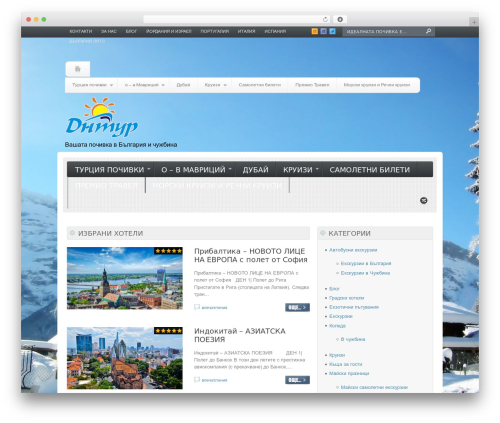This screenshot has width=500, height=423.
Task: Click ОЩЕ button for Индокитай article
Action: tap(297, 380)
